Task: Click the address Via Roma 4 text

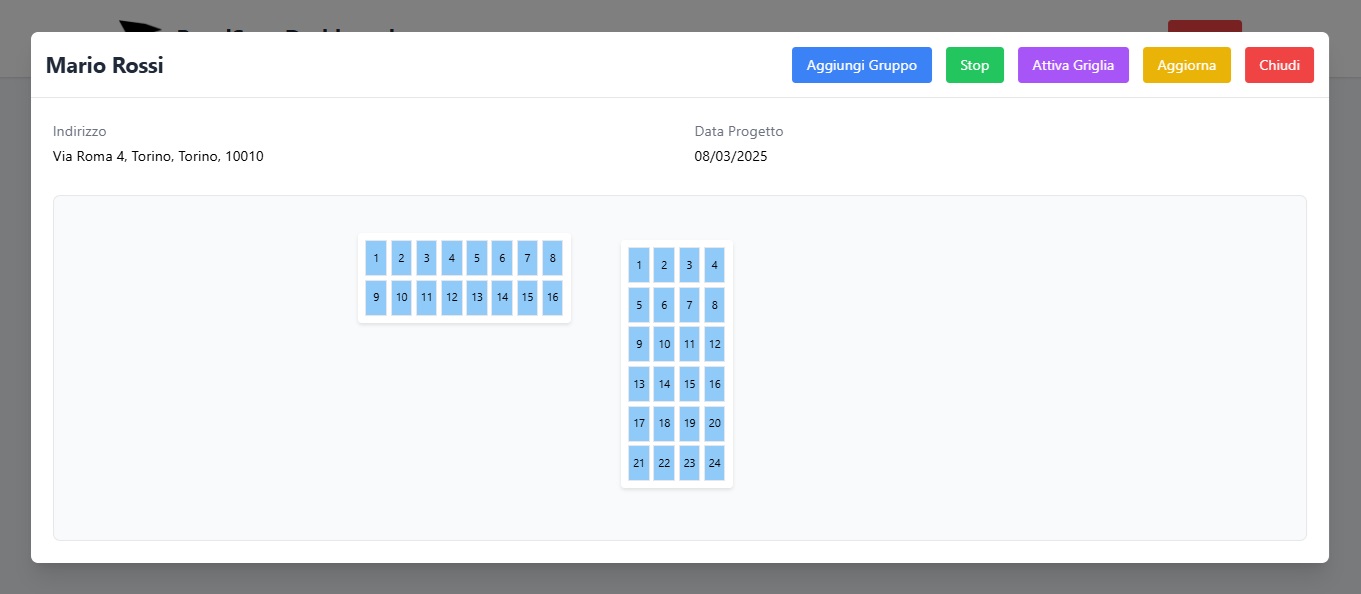Action: [x=158, y=156]
